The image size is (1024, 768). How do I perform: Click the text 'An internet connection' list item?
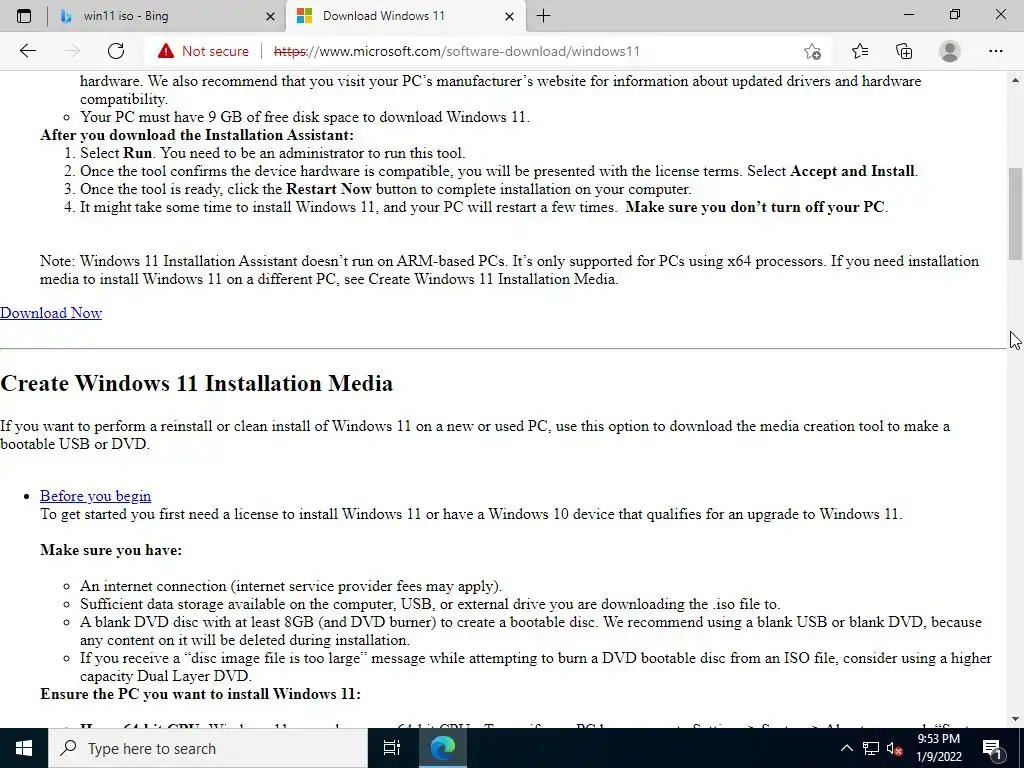click(x=291, y=586)
